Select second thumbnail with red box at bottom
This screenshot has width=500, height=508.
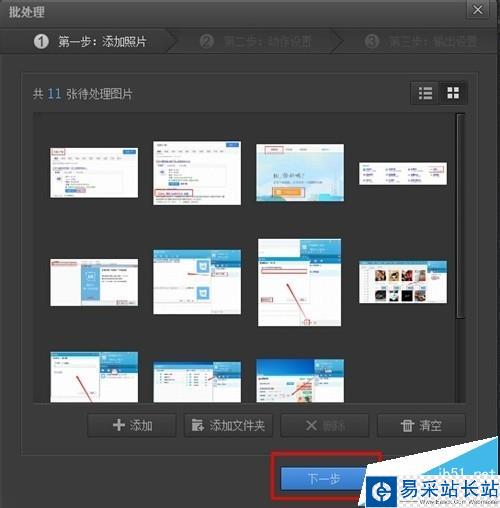point(197,173)
